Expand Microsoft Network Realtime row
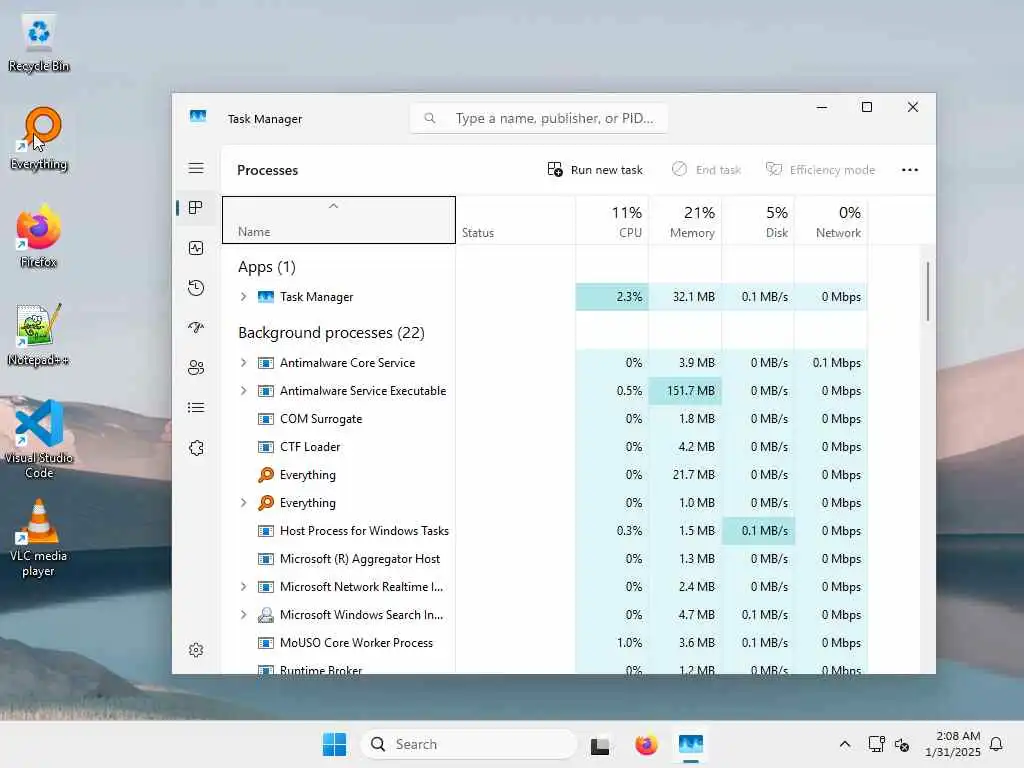The width and height of the screenshot is (1024, 768). tap(243, 586)
